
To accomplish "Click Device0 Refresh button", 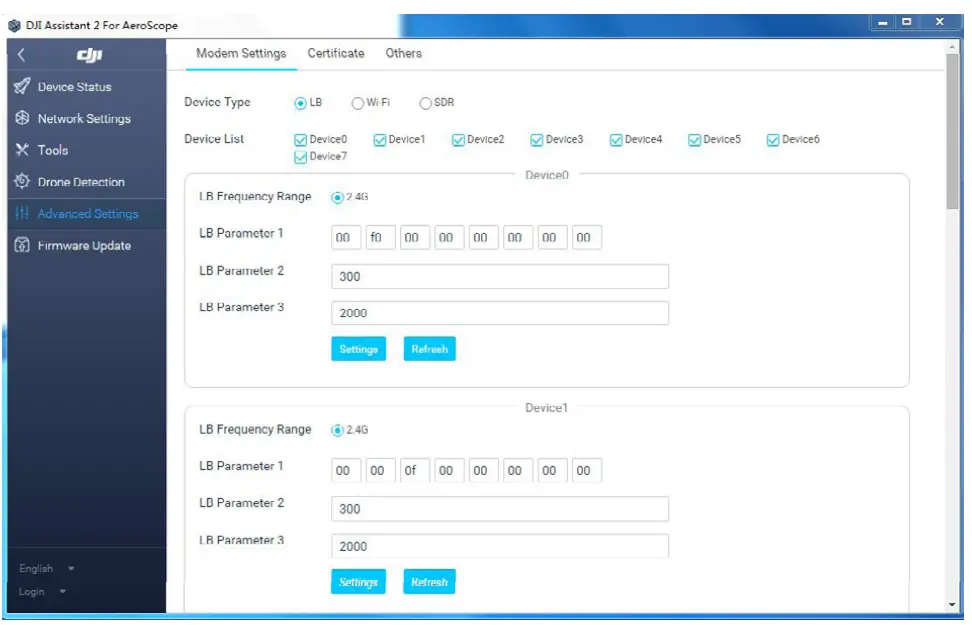I will [430, 349].
